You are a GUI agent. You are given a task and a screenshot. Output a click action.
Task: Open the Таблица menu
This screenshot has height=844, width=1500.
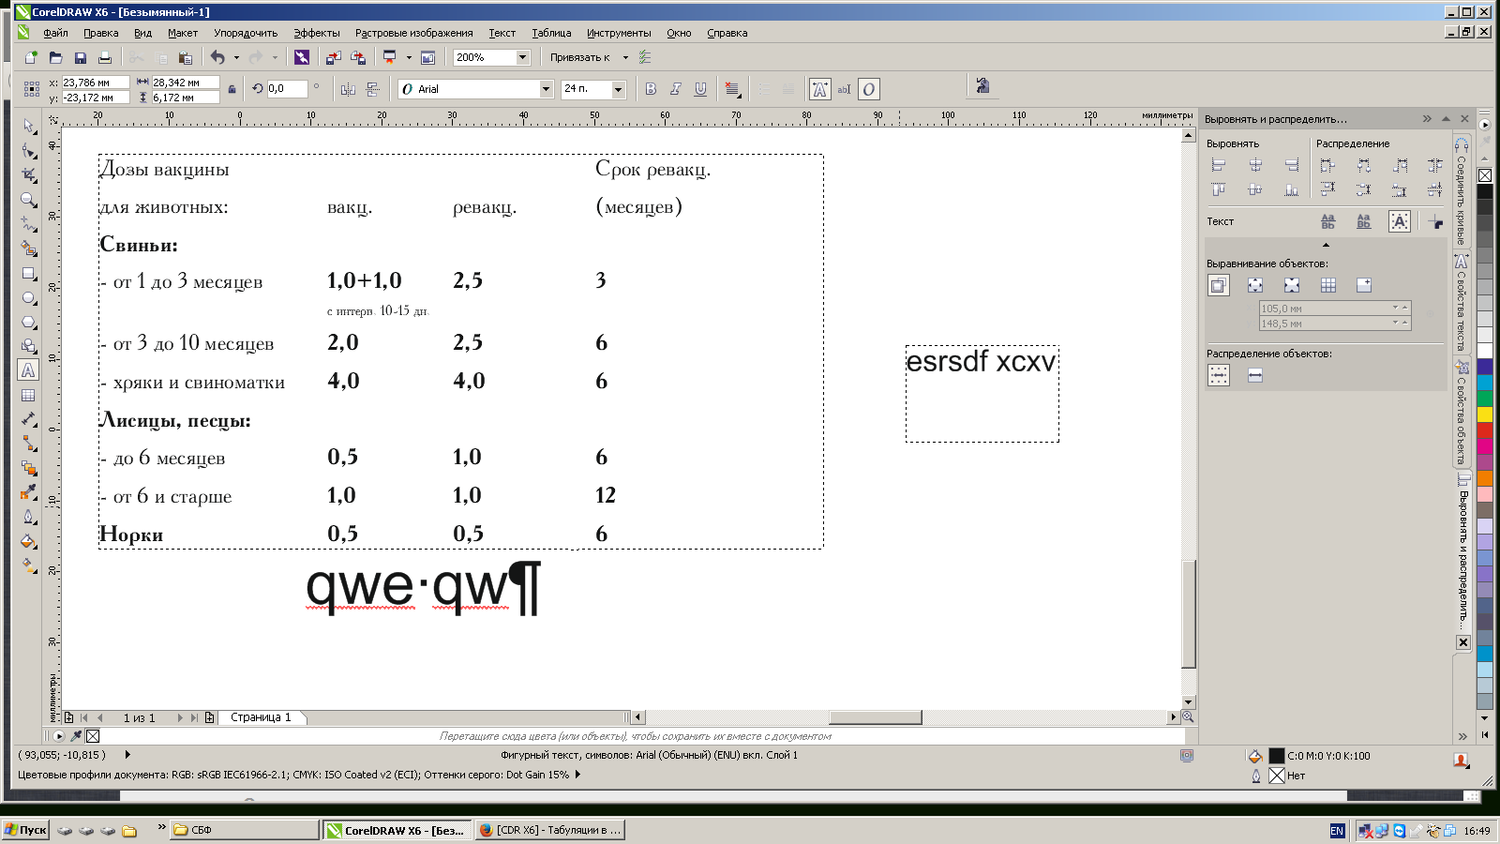click(551, 33)
